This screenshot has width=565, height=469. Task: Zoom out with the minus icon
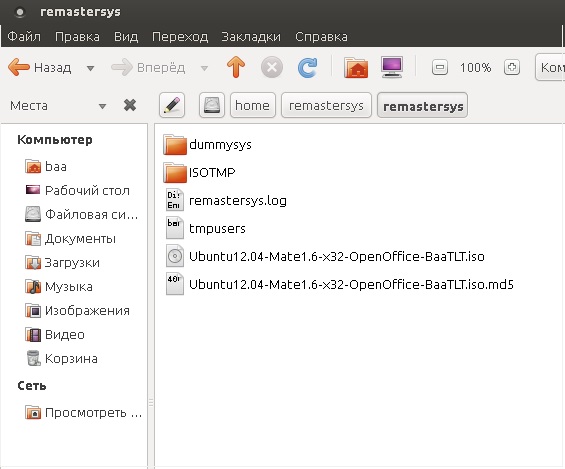coord(440,68)
